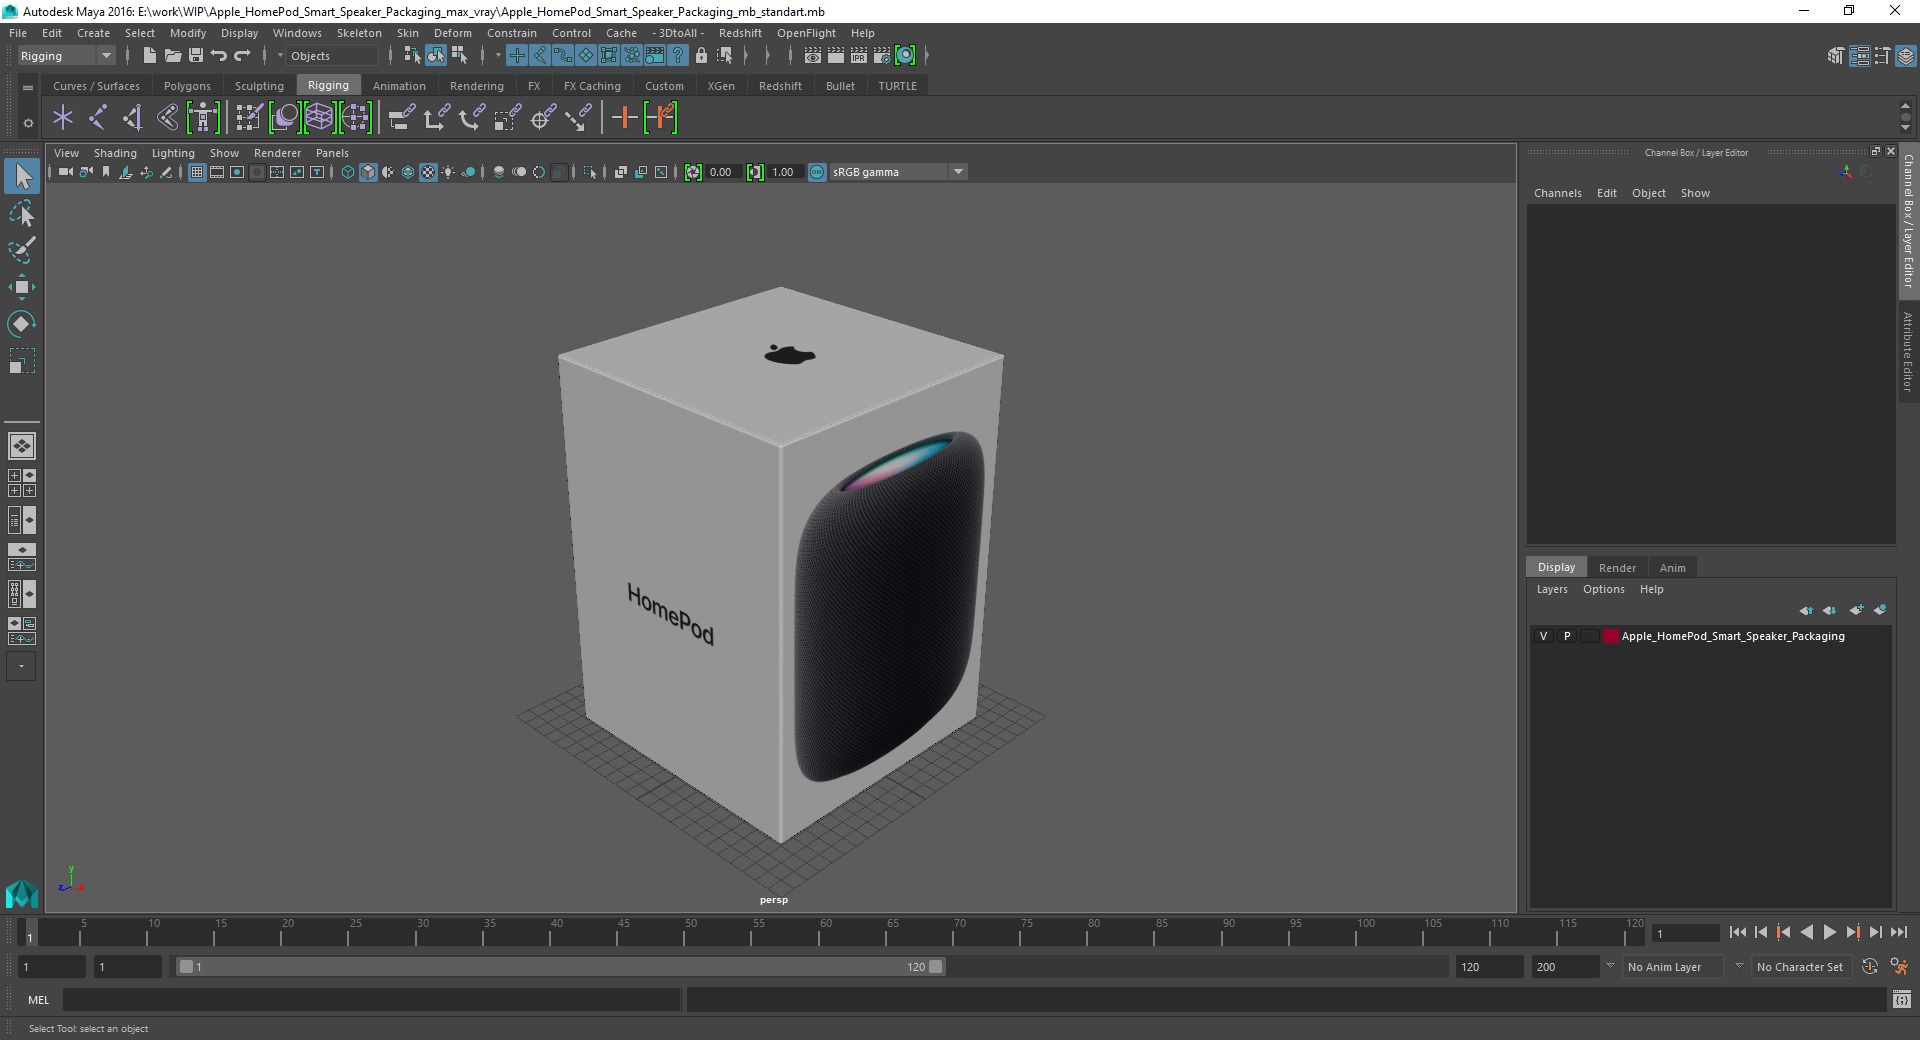This screenshot has height=1040, width=1920.
Task: Toggle wireframe shading in viewport
Action: point(348,172)
